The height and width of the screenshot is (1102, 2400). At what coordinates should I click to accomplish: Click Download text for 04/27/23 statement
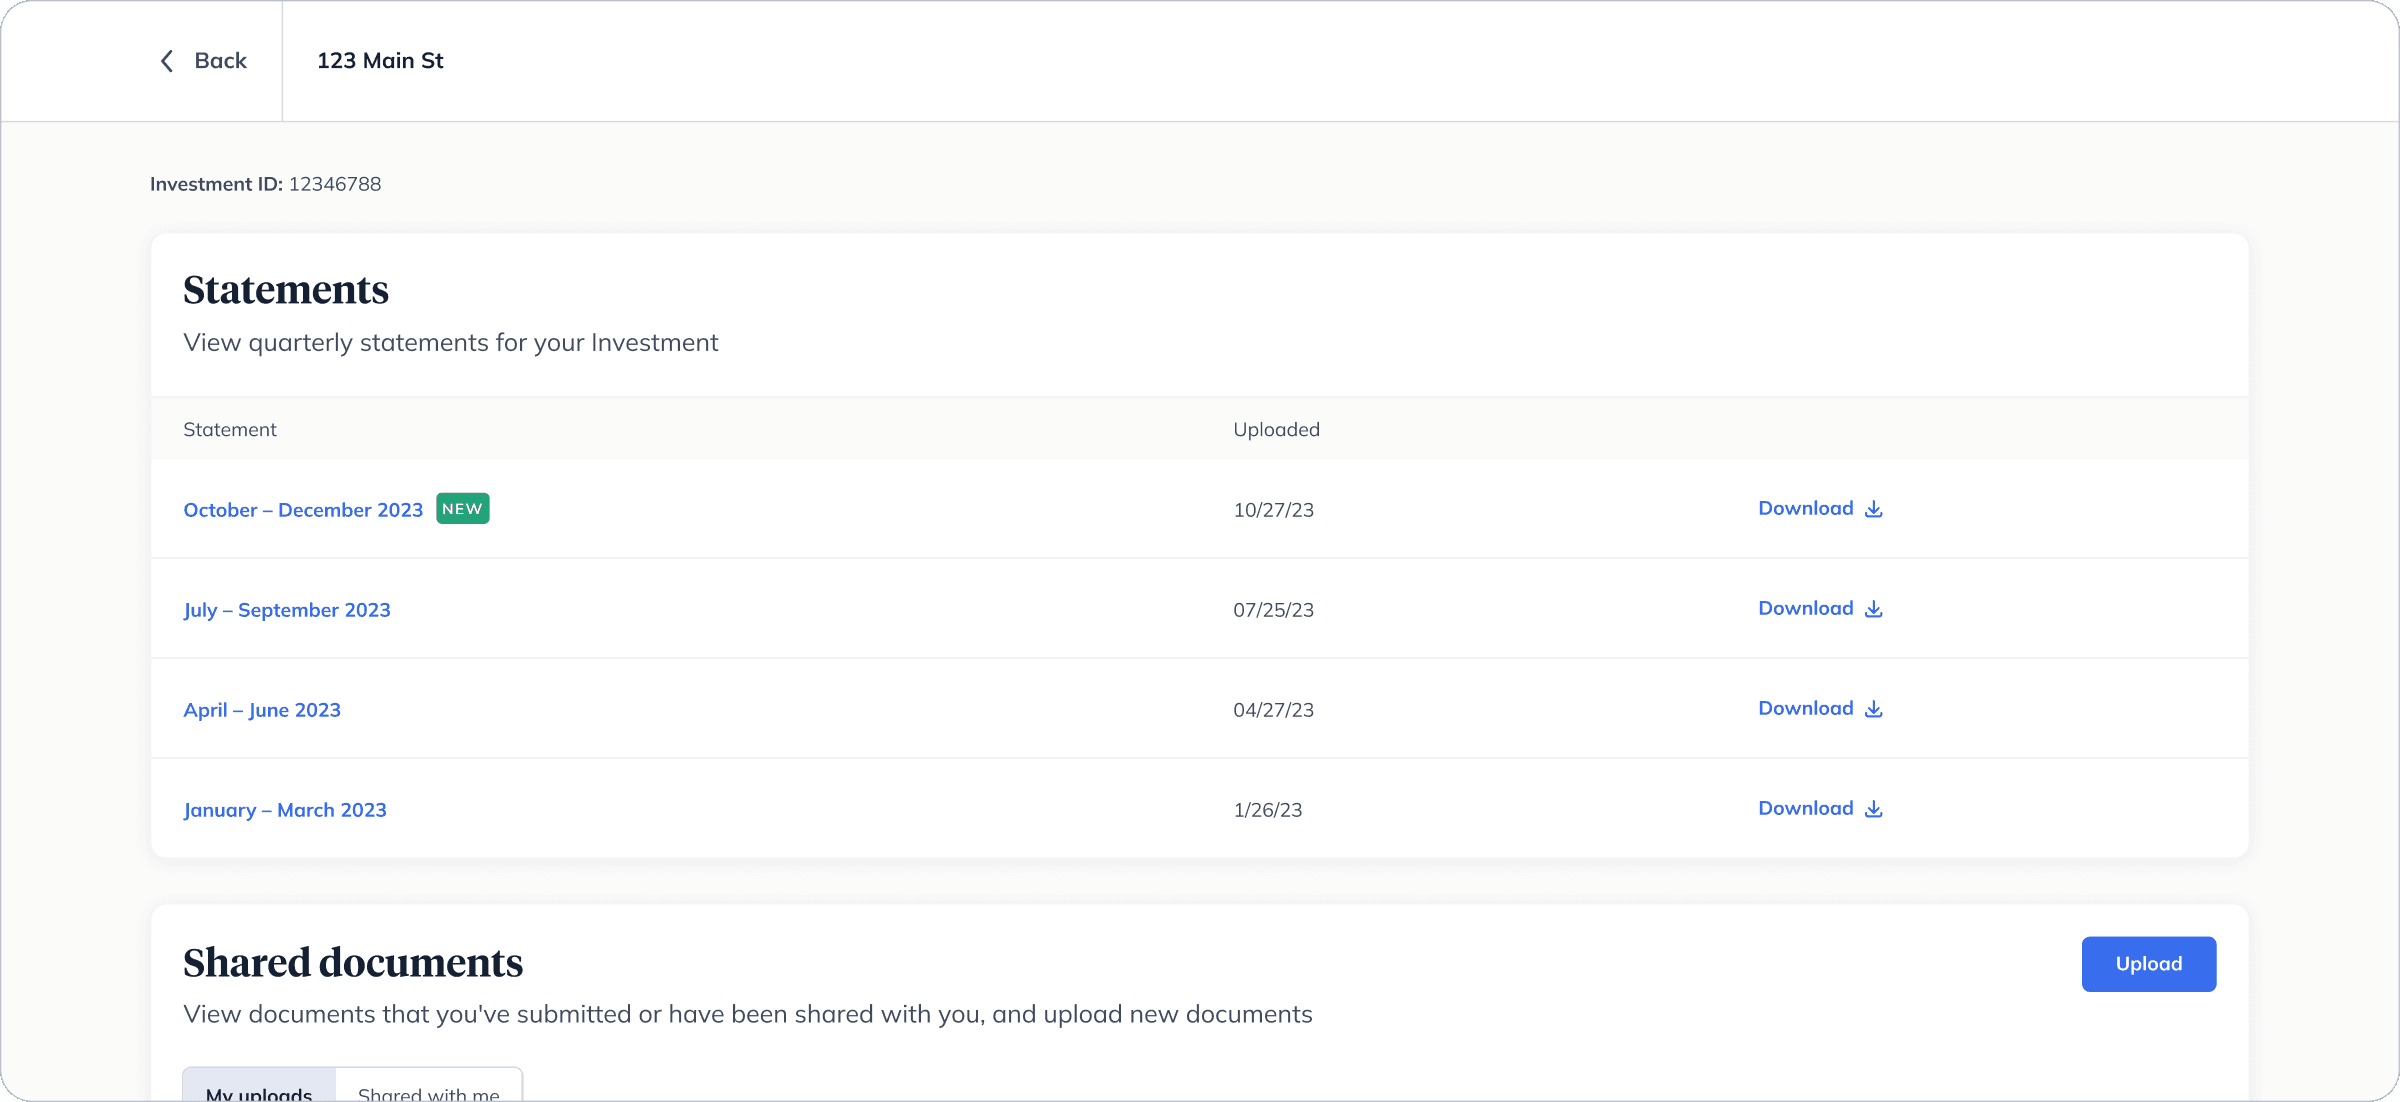1805,708
